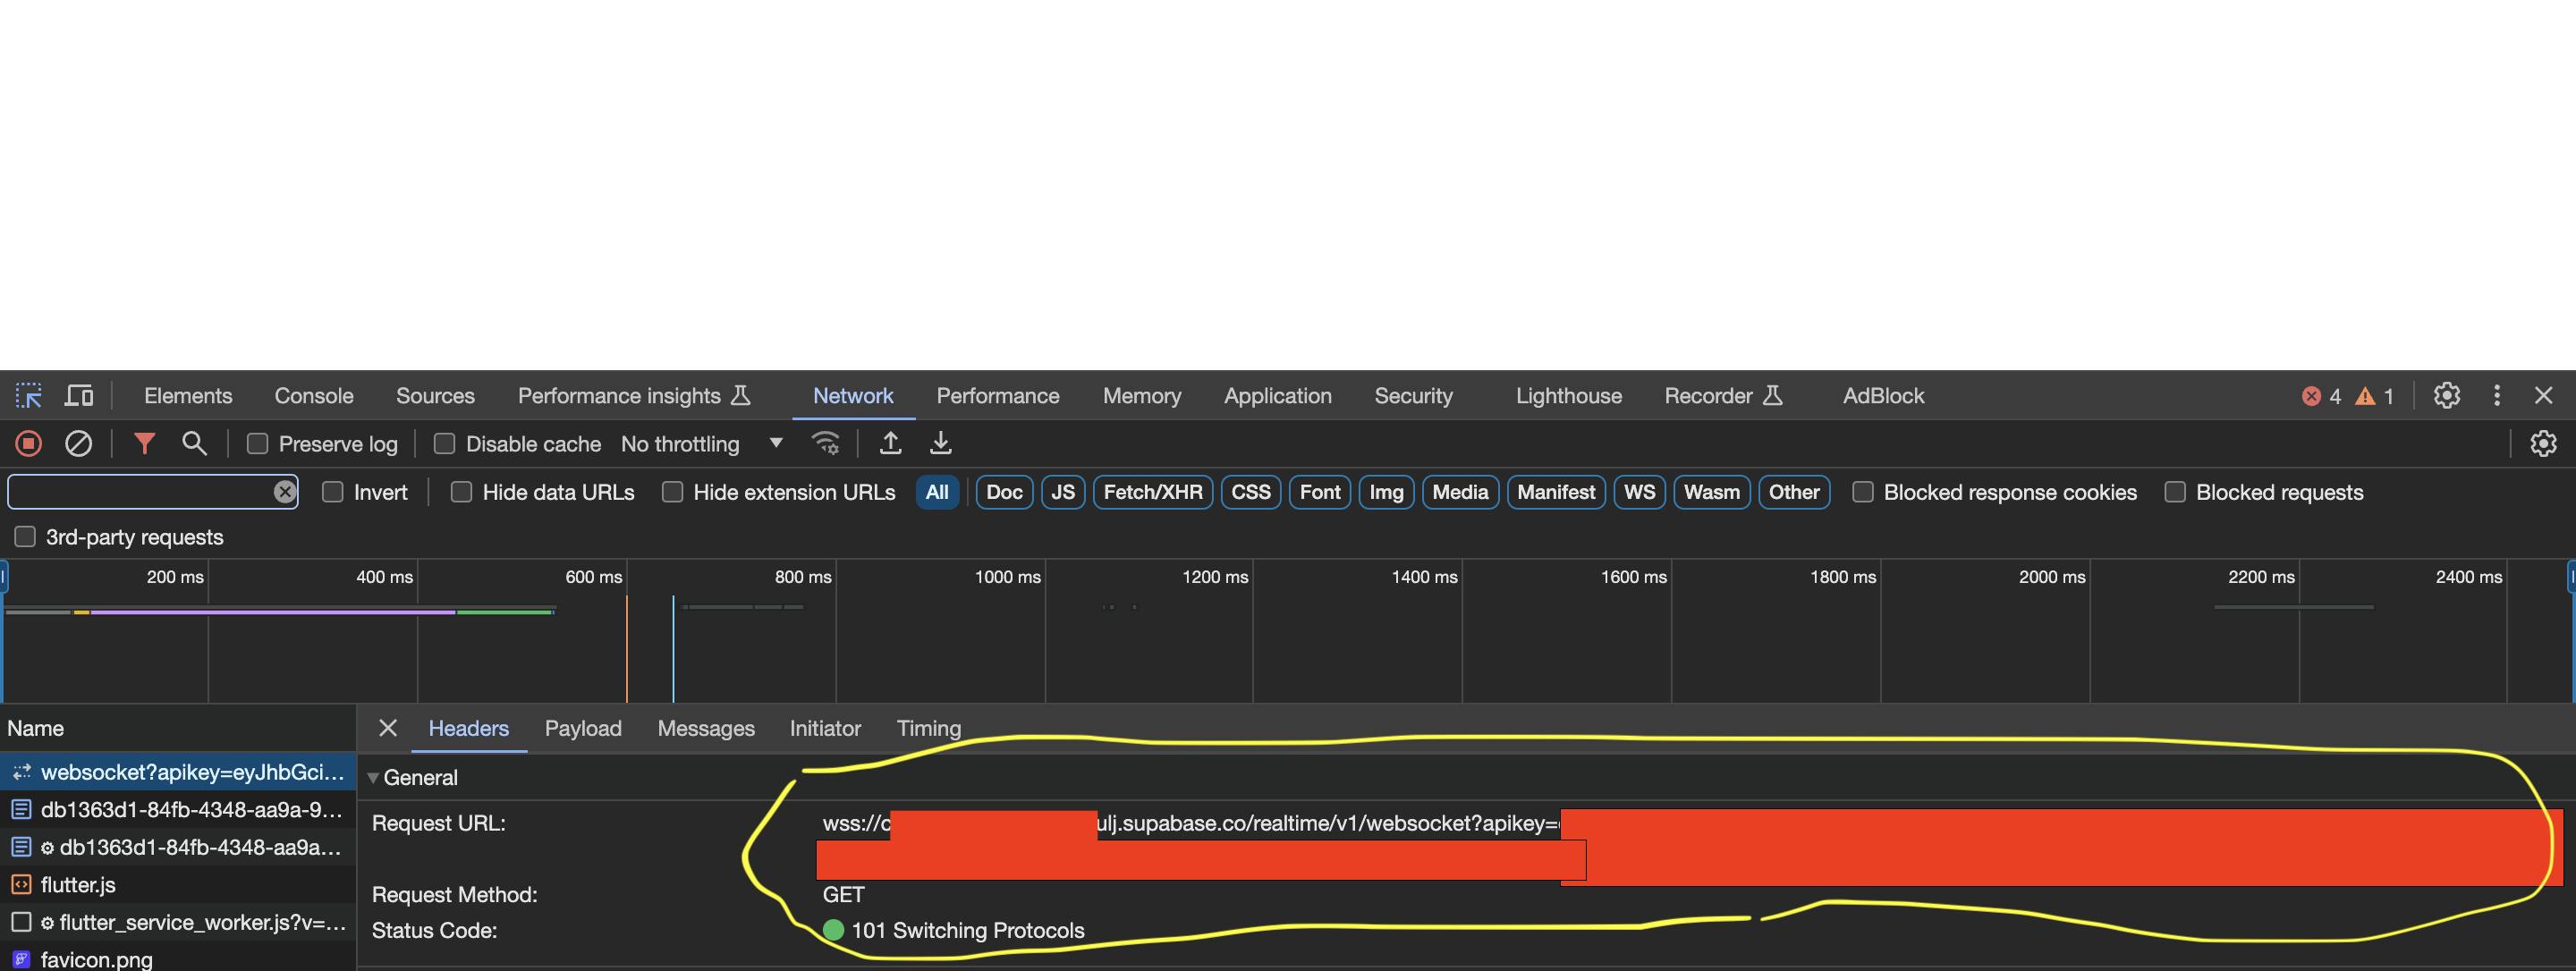2576x971 pixels.
Task: Open DevTools settings gear icon
Action: coord(2446,396)
